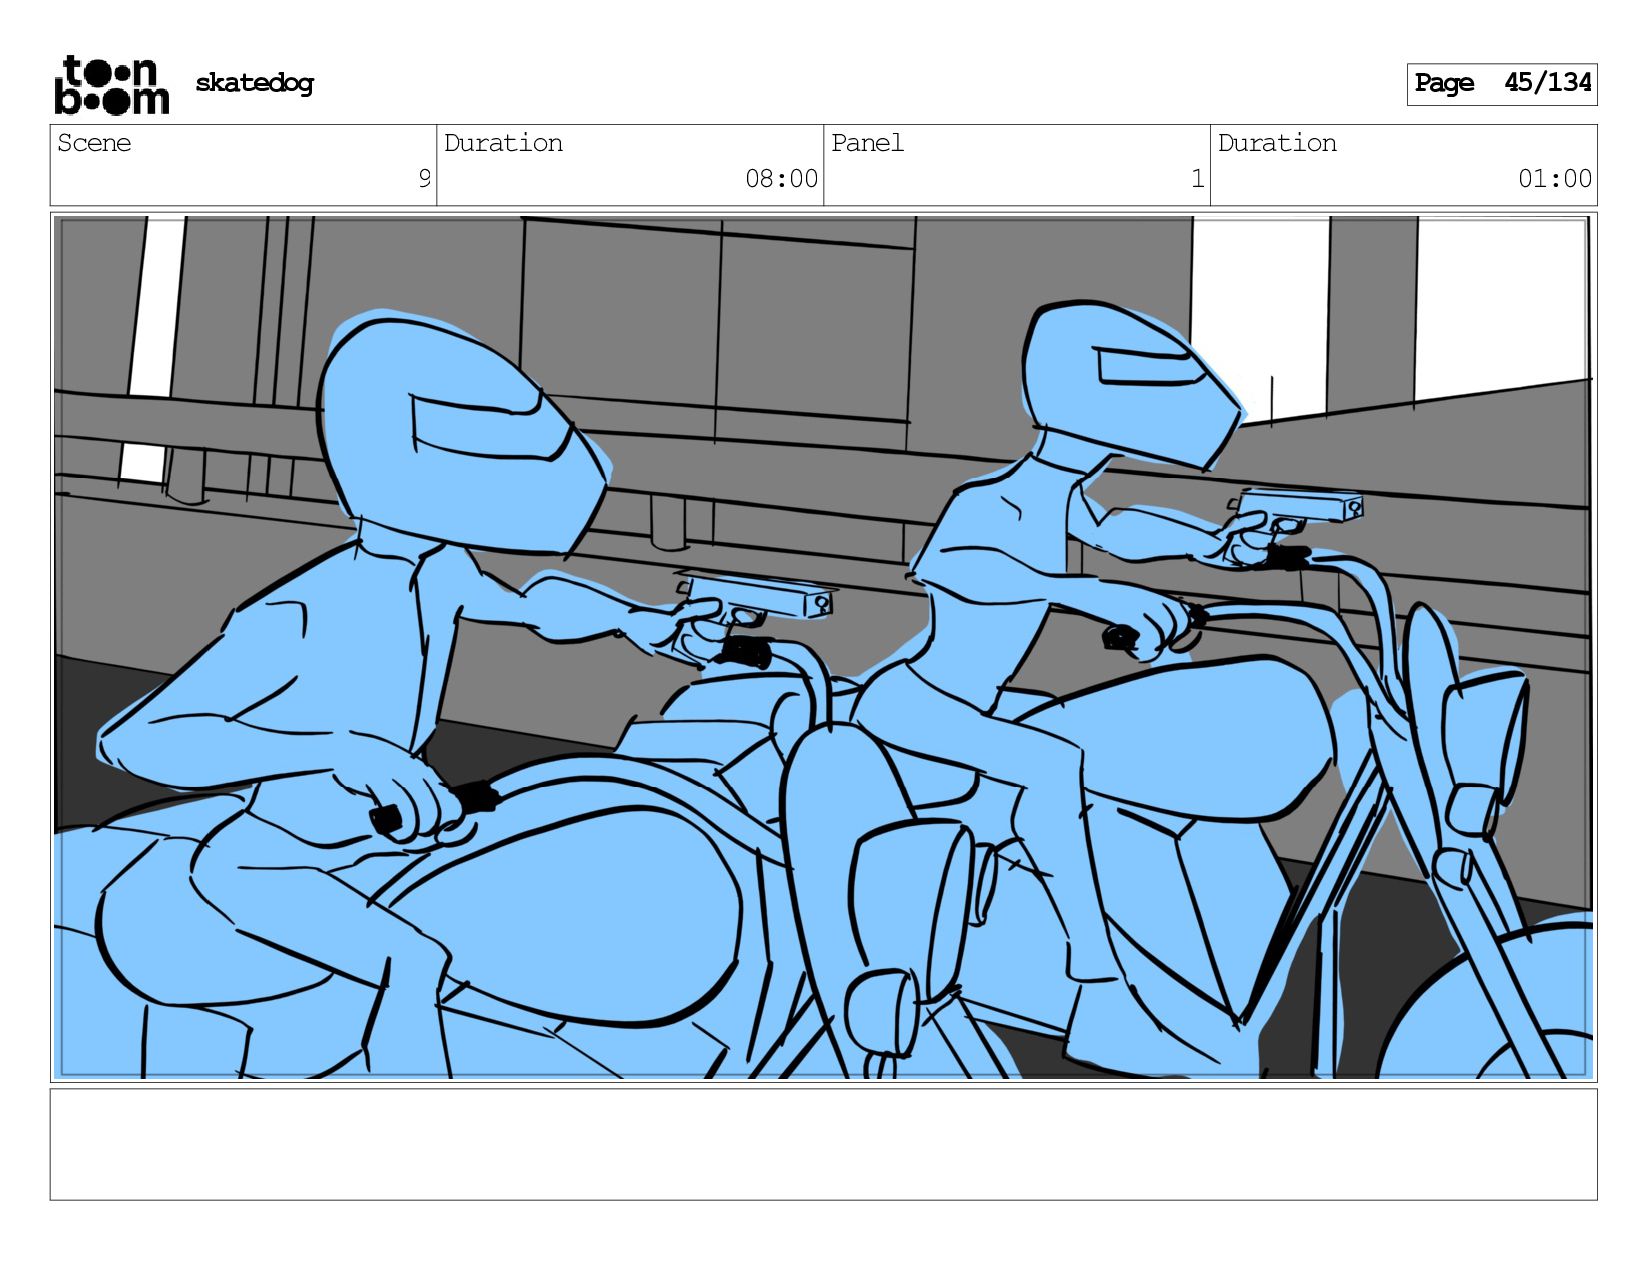Click the scene duration value '08:00'
This screenshot has width=1650, height=1275.
[x=781, y=179]
